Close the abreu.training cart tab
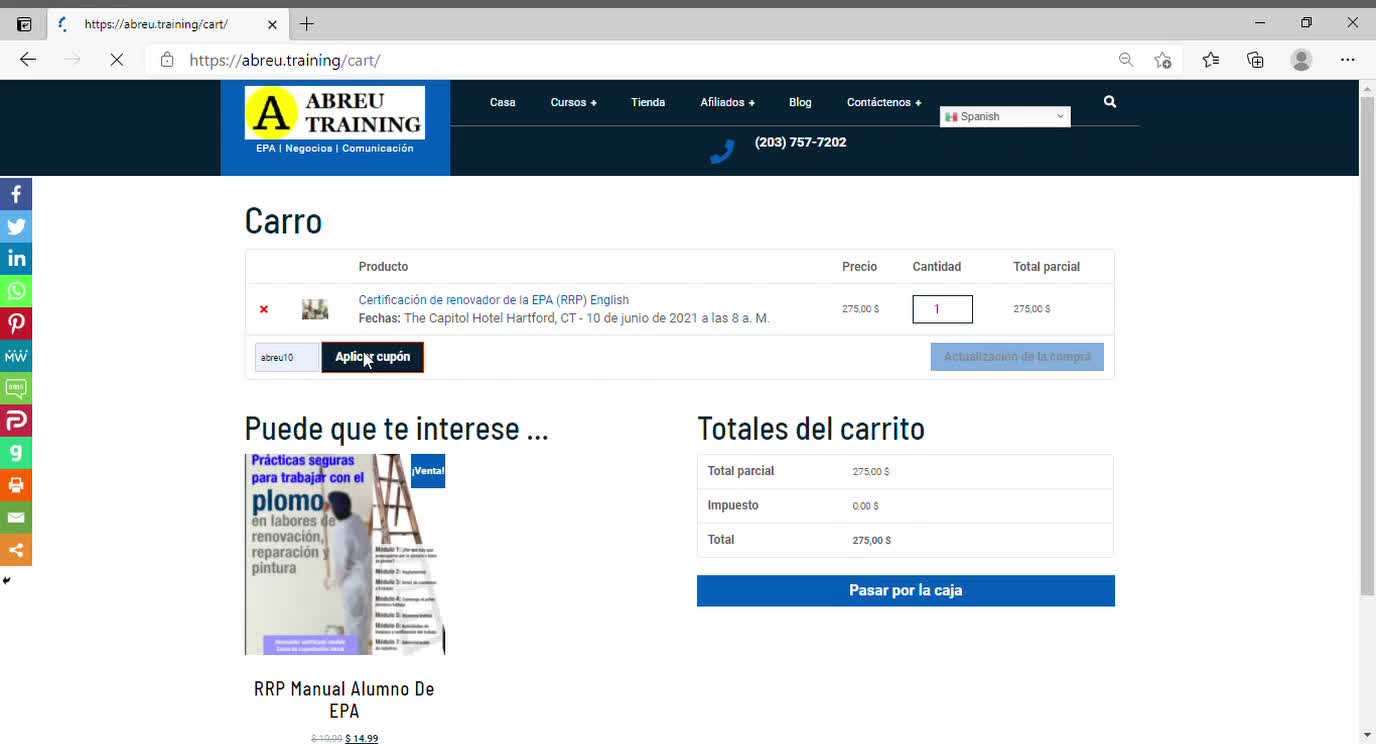 click(x=273, y=24)
